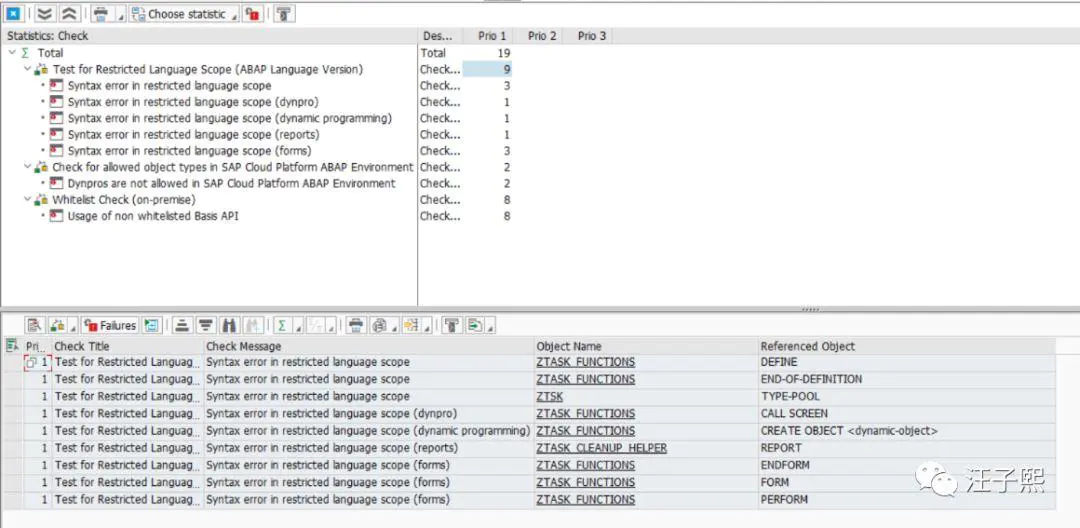Viewport: 1080px width, 528px height.
Task: Click the blue close-panel X icon in top toolbar
Action: pyautogui.click(x=13, y=13)
